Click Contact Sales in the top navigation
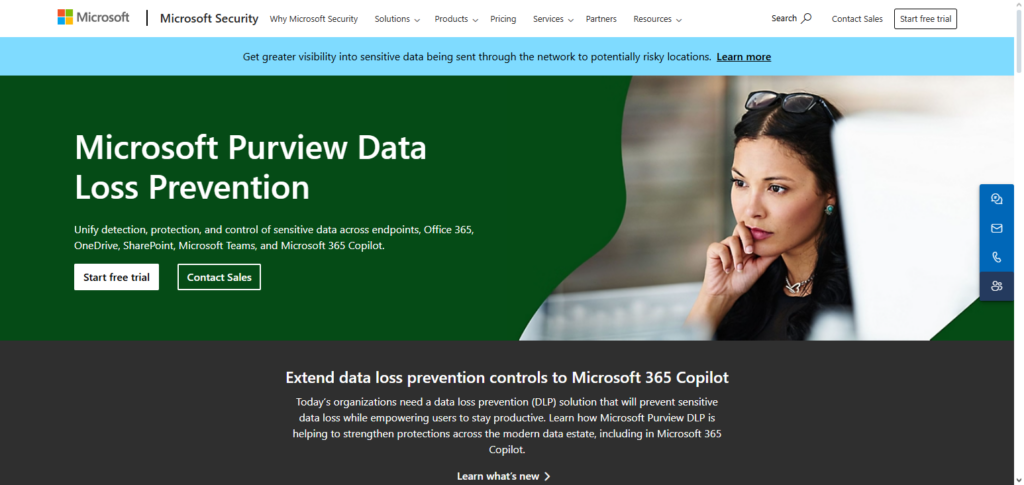 tap(857, 19)
